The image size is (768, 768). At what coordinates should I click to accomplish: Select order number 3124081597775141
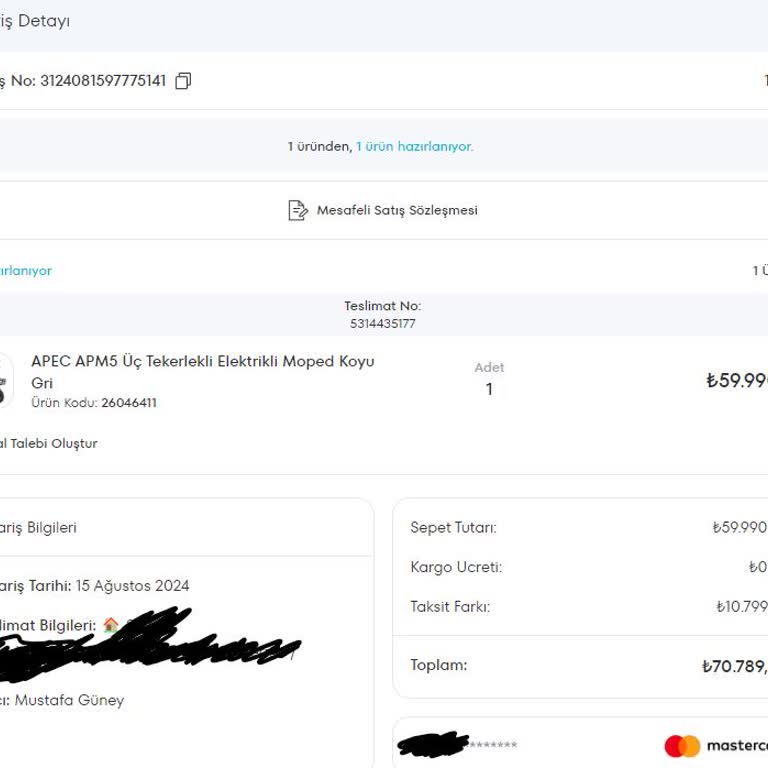[x=103, y=81]
